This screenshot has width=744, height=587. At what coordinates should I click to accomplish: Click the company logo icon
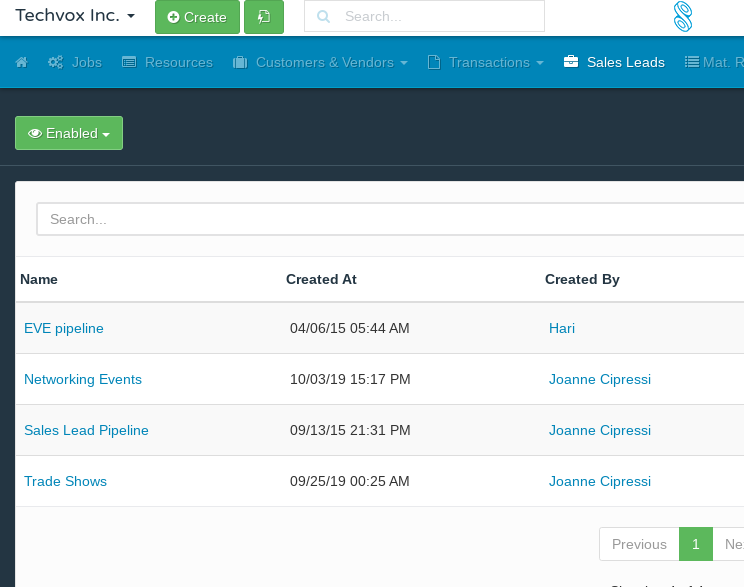(682, 16)
